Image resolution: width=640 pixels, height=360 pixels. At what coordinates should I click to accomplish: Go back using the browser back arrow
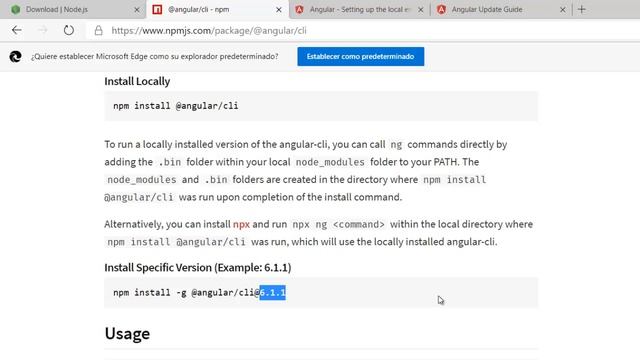coord(17,30)
